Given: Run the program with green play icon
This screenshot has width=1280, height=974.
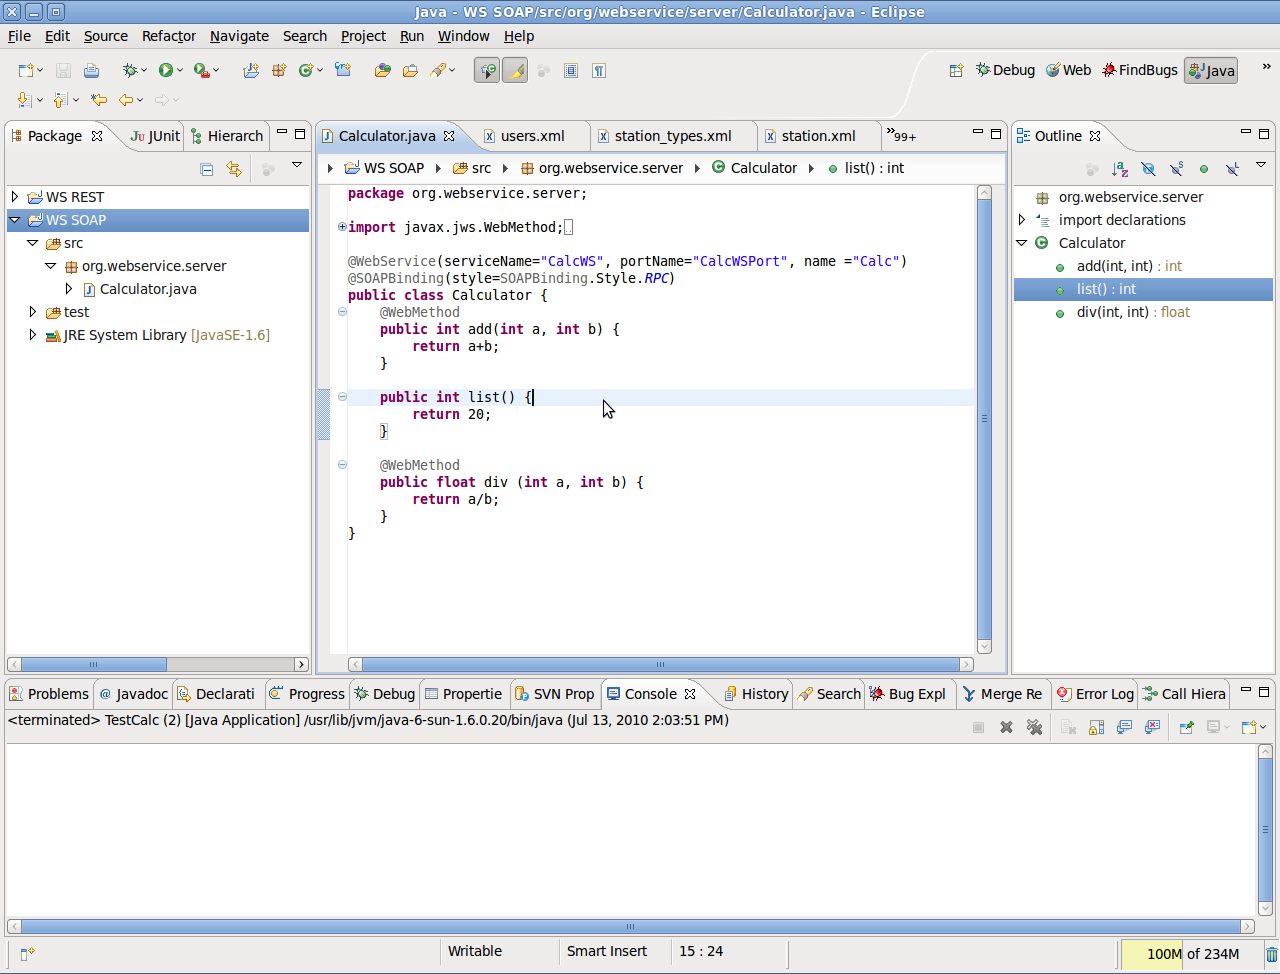Looking at the screenshot, I should click(166, 70).
